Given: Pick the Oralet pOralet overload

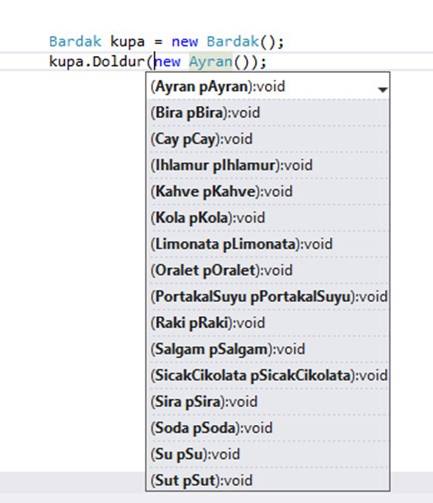Looking at the screenshot, I should click(x=268, y=271).
